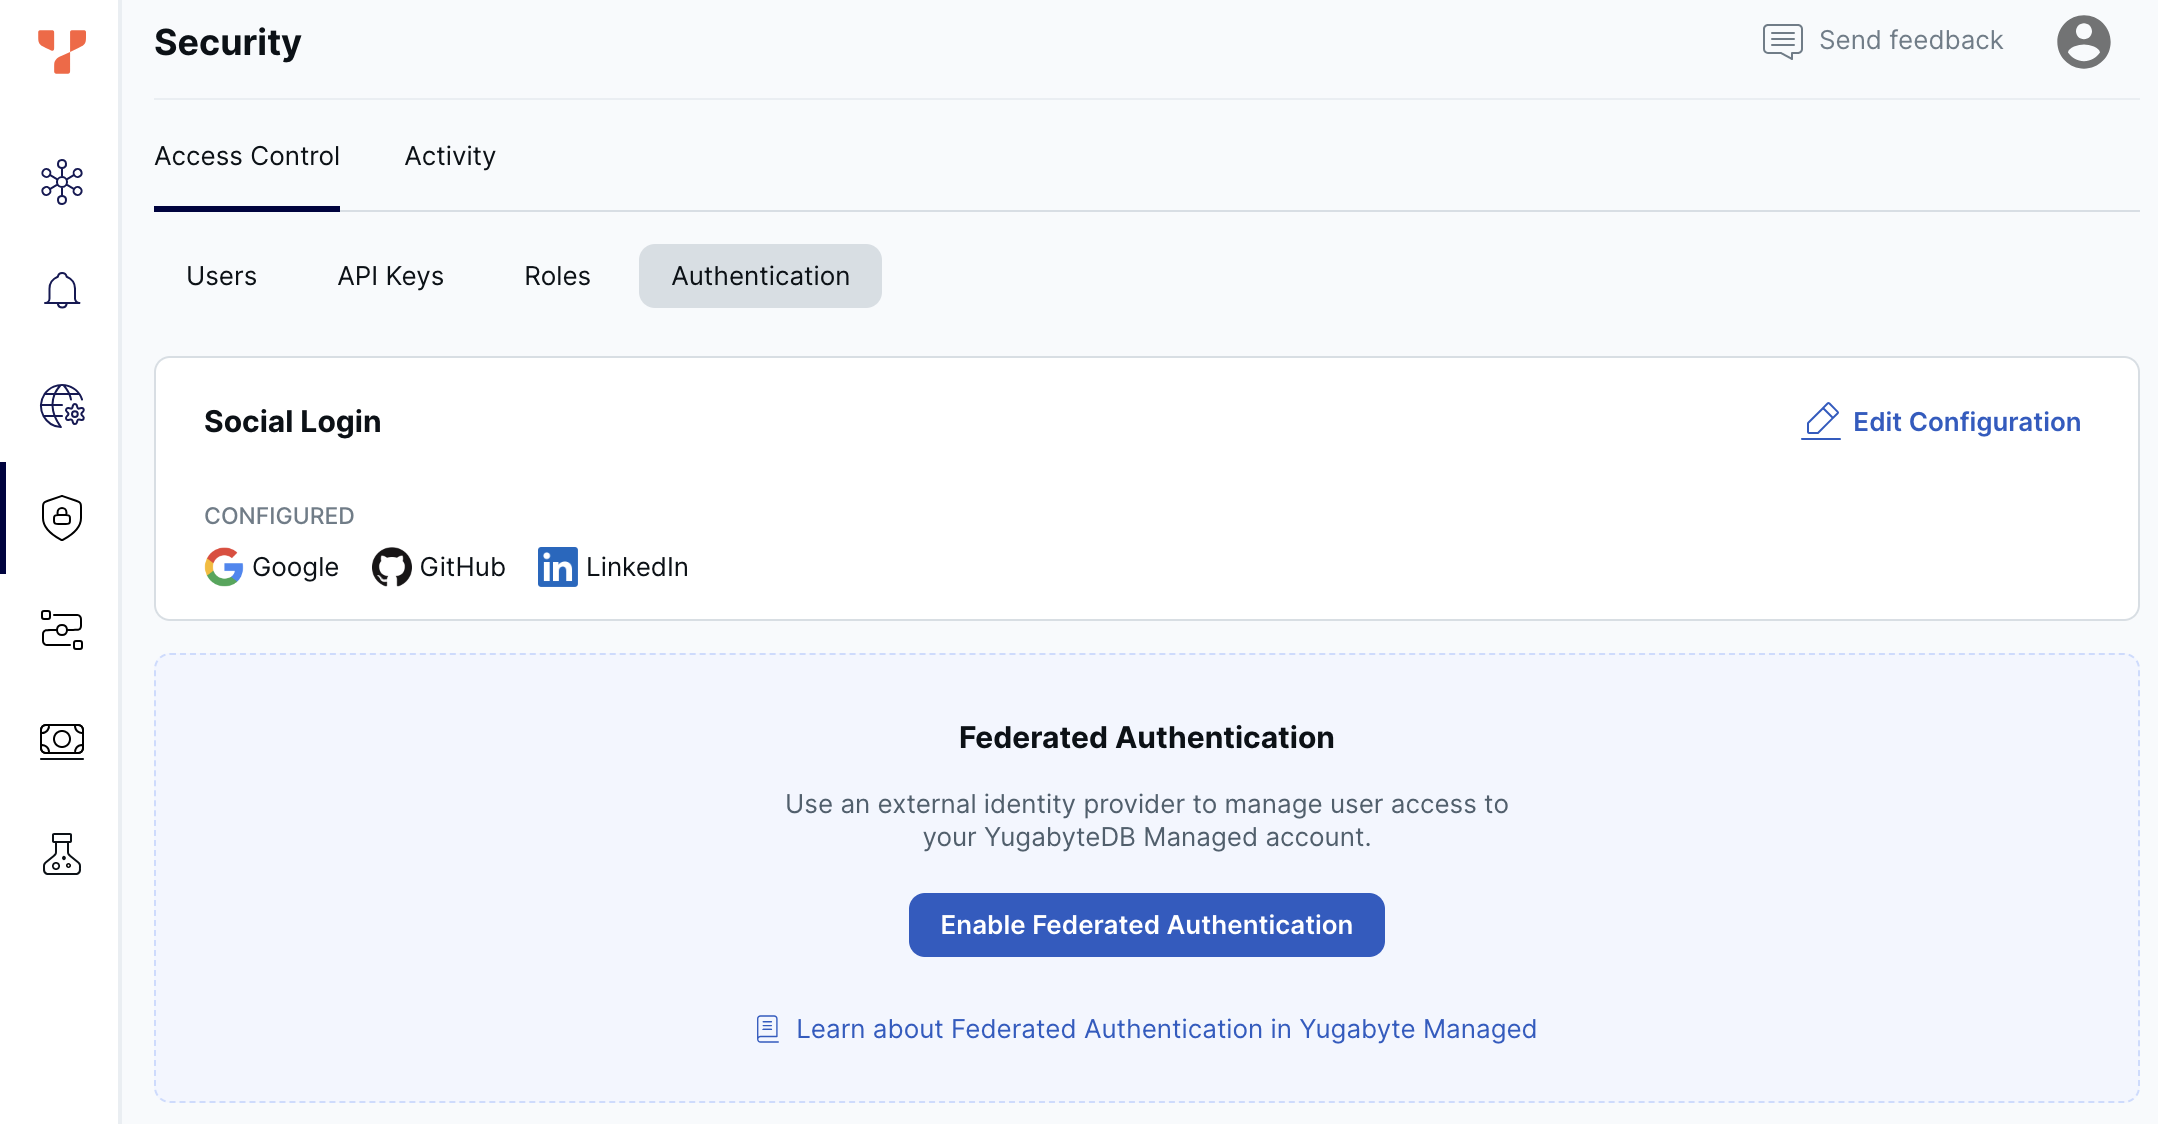Screen dimensions: 2158x1124
Task: Click Send feedback in the top bar
Action: point(1911,40)
